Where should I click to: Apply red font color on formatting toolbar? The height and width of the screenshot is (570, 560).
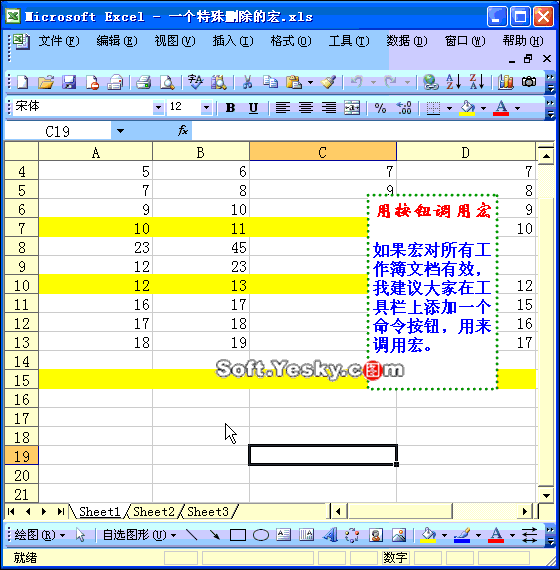[x=501, y=108]
